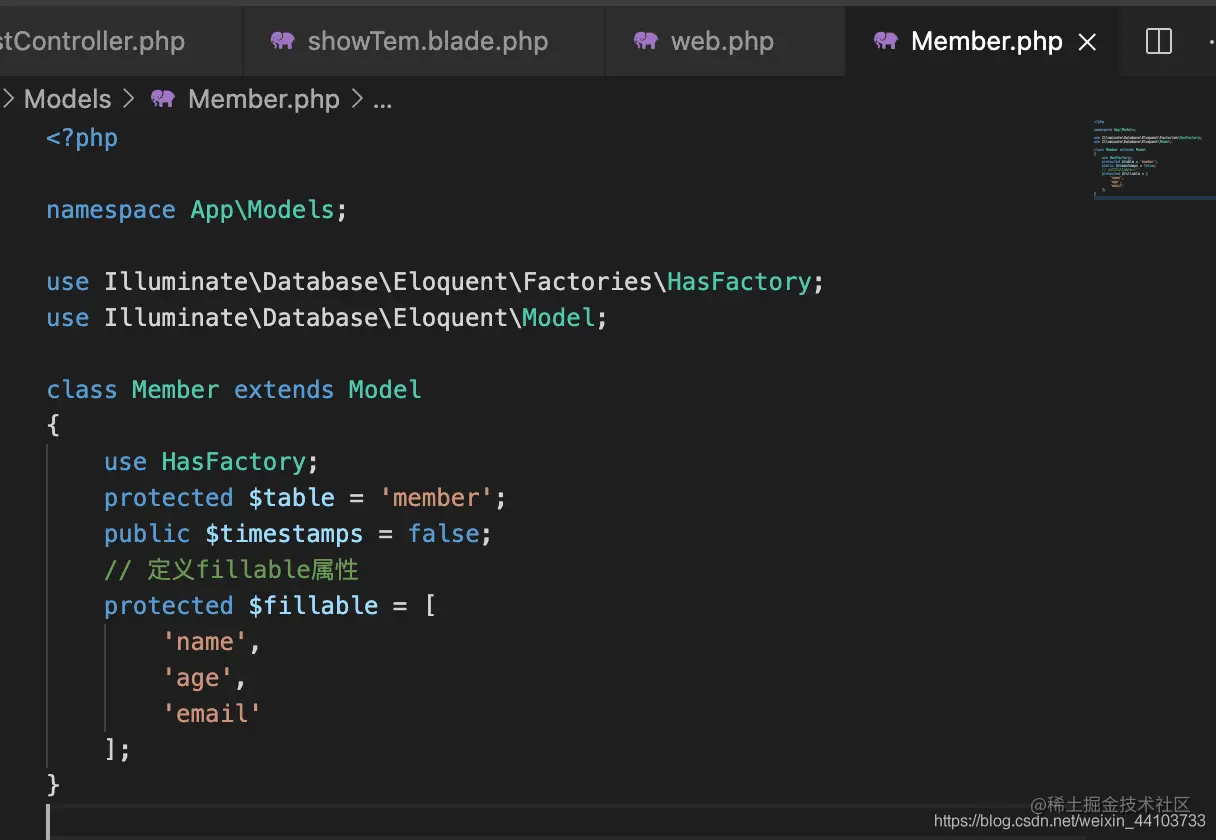Click the code minimap preview
1216x840 pixels.
tap(1148, 158)
